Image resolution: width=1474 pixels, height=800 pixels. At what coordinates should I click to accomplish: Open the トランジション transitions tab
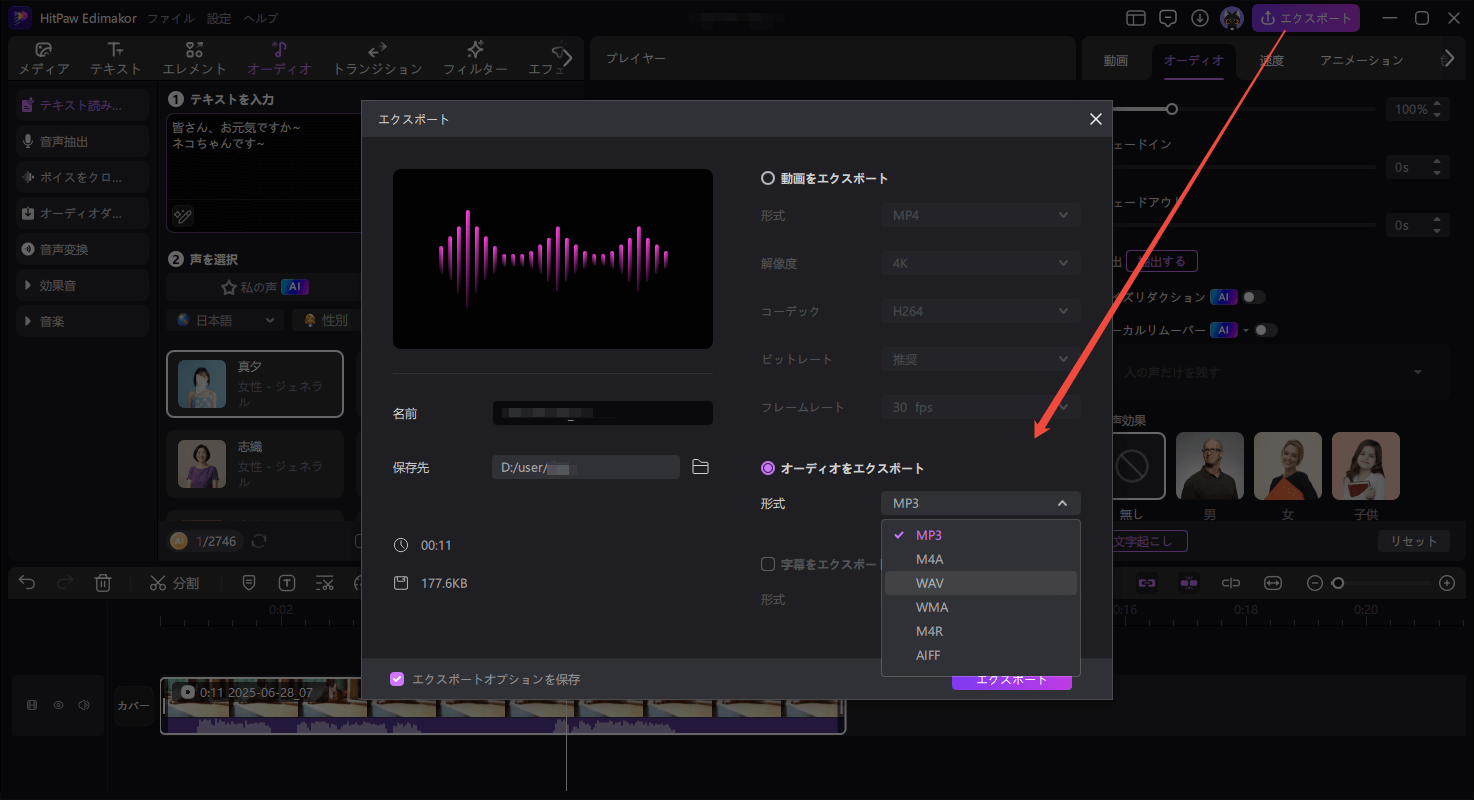377,59
